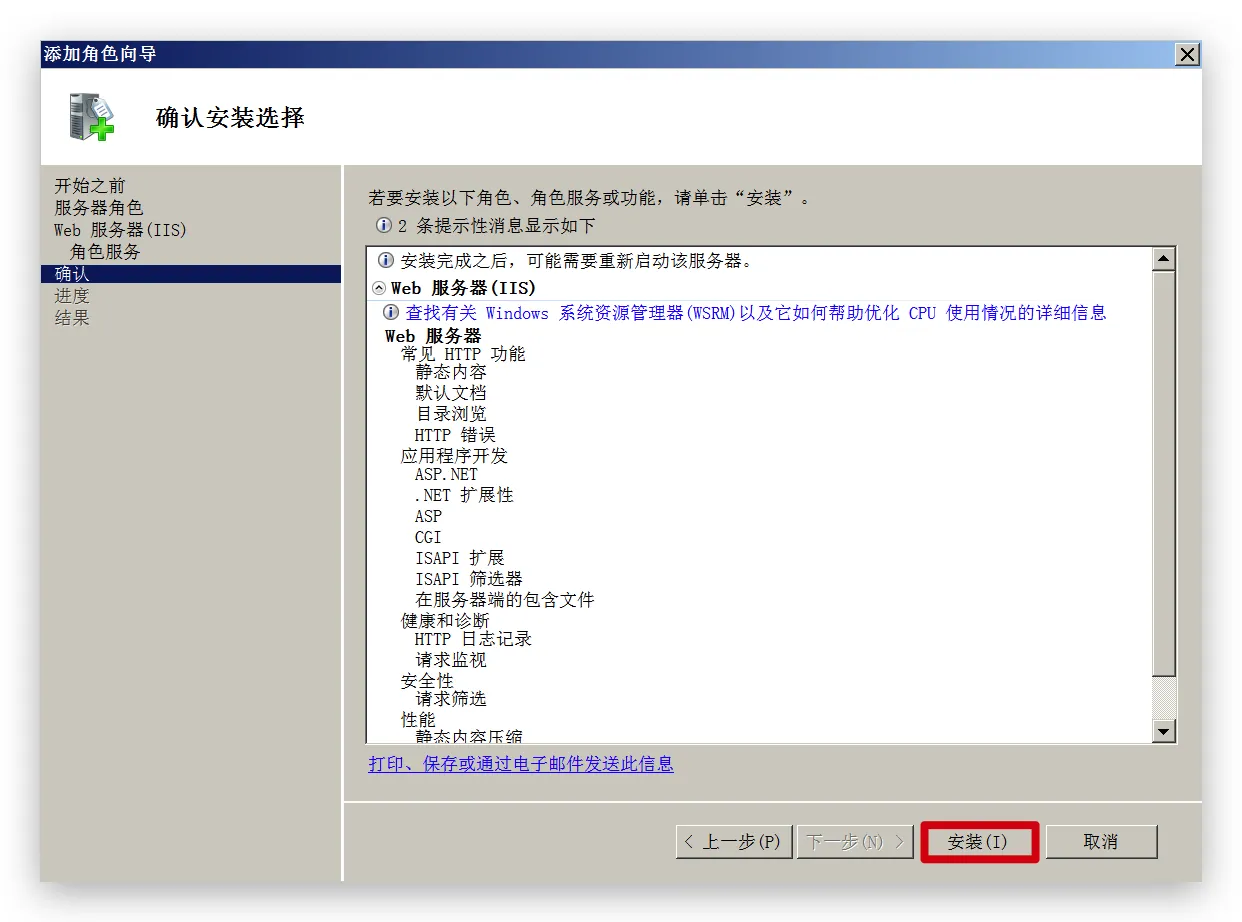Select 开始之前 in the wizard sidebar
This screenshot has height=922, width=1242.
(x=90, y=186)
